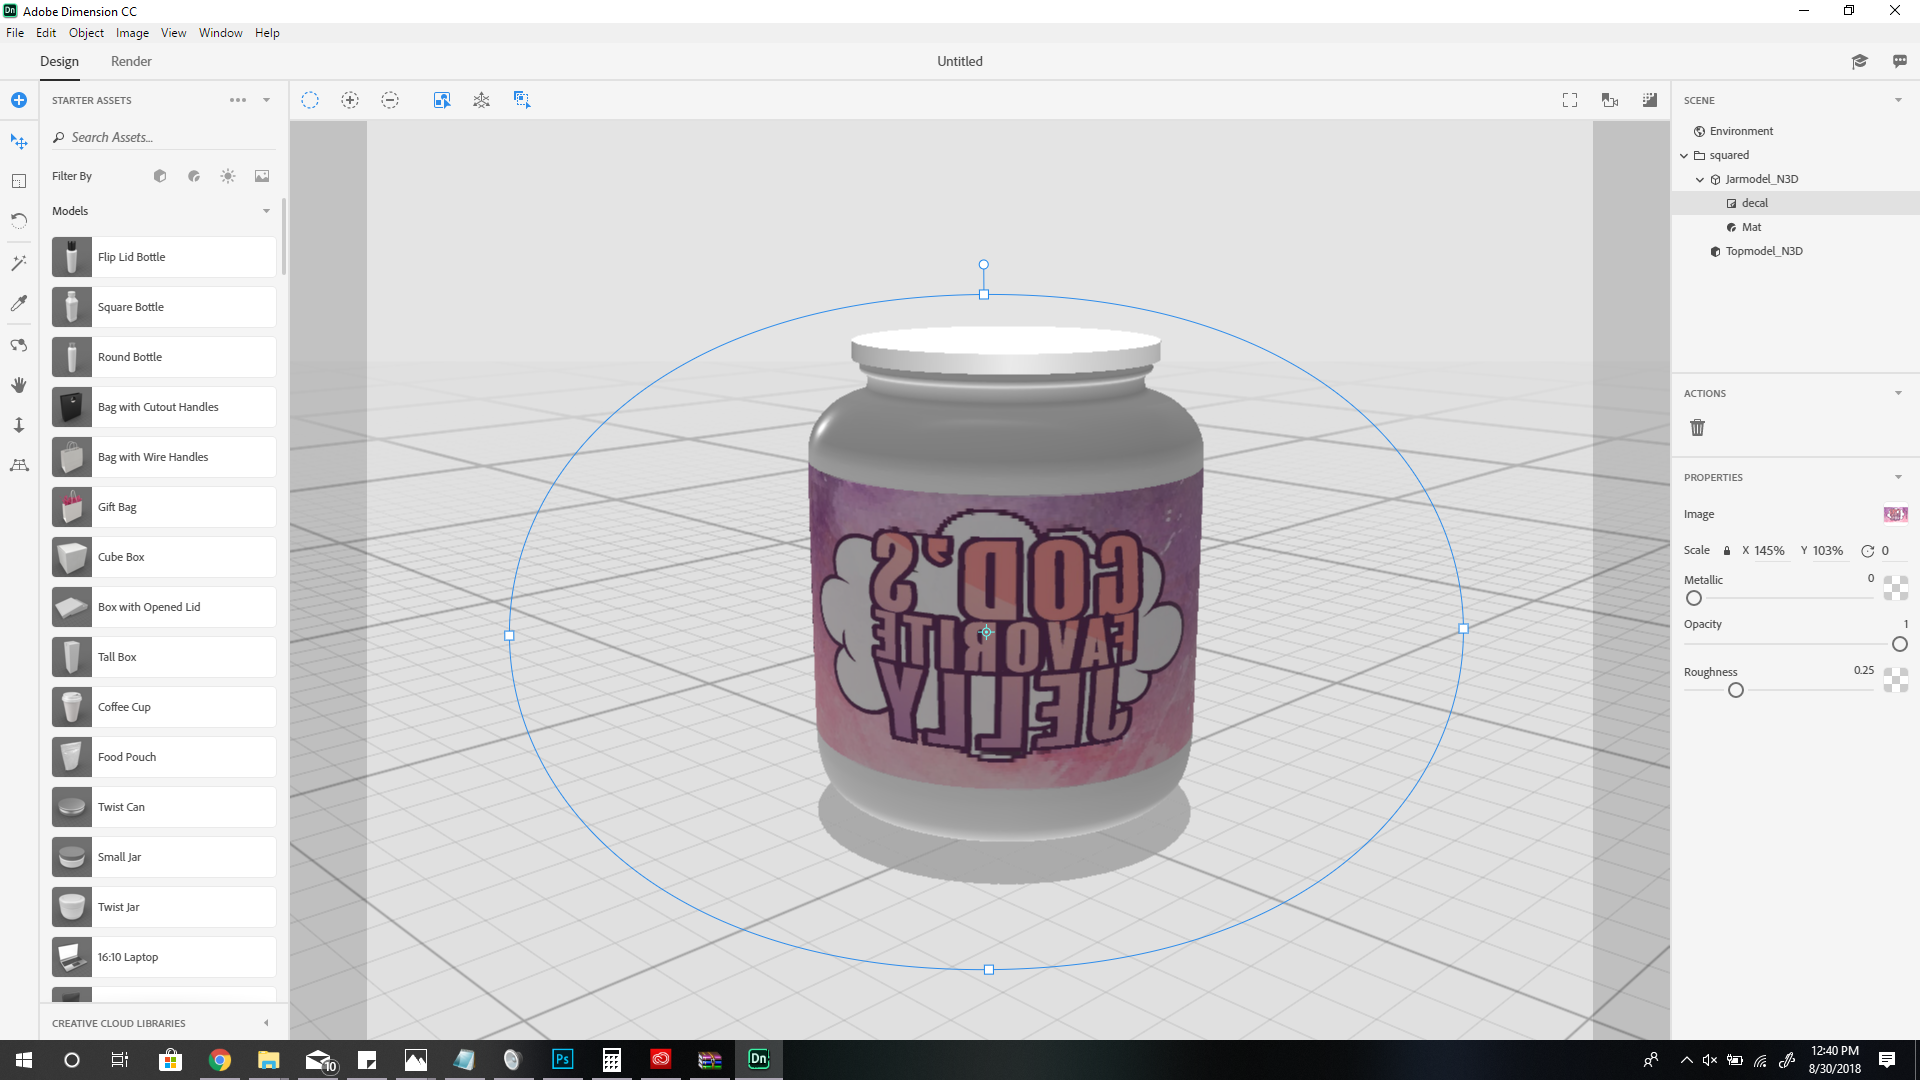This screenshot has width=1920, height=1080.
Task: Click the Add and Import content button
Action: 18,100
